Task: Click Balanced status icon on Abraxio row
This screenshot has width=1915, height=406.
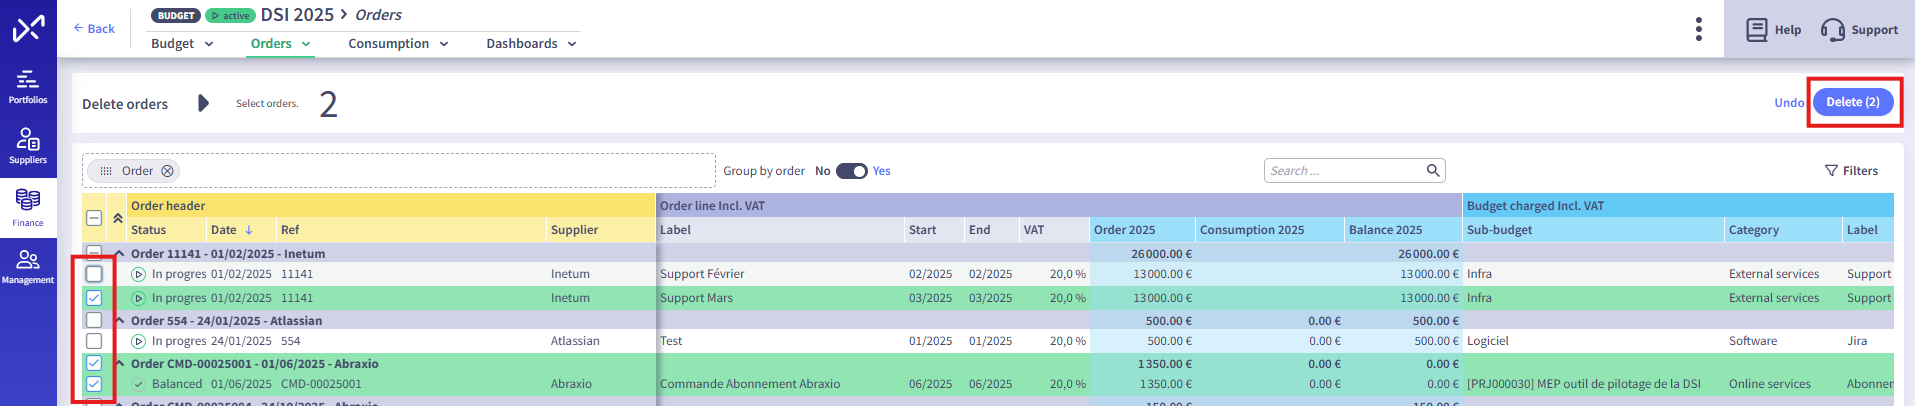Action: (139, 384)
